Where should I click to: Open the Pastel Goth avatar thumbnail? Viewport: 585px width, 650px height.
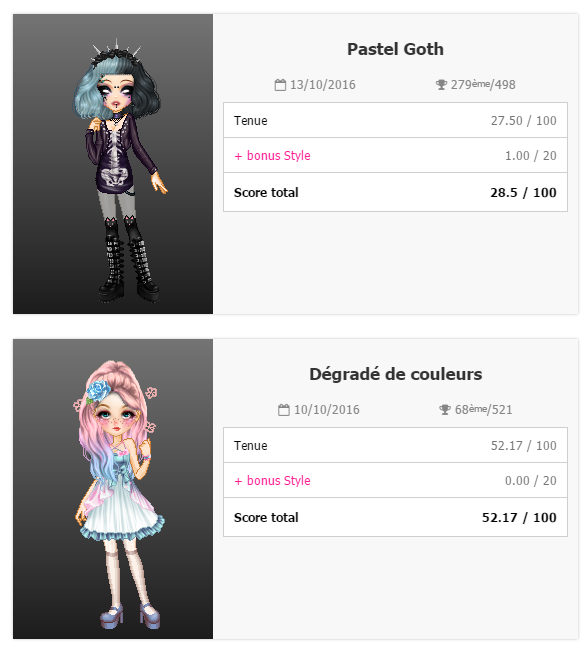click(x=113, y=164)
